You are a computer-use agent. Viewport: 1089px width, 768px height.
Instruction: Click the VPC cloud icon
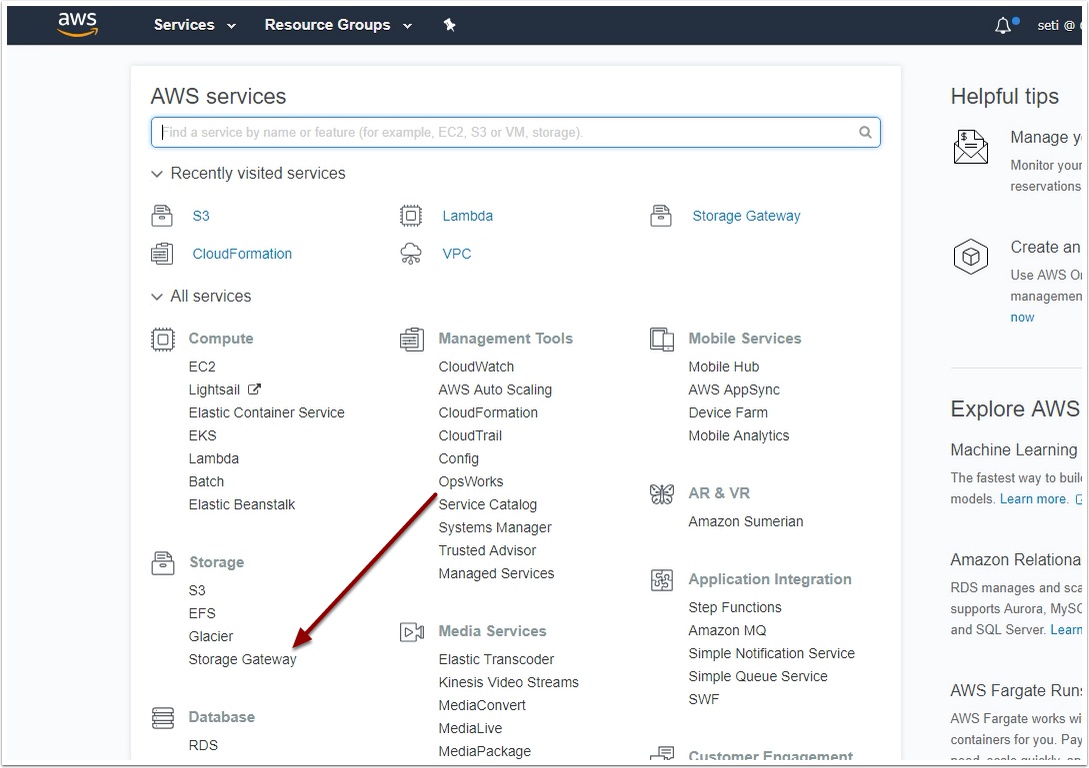410,253
